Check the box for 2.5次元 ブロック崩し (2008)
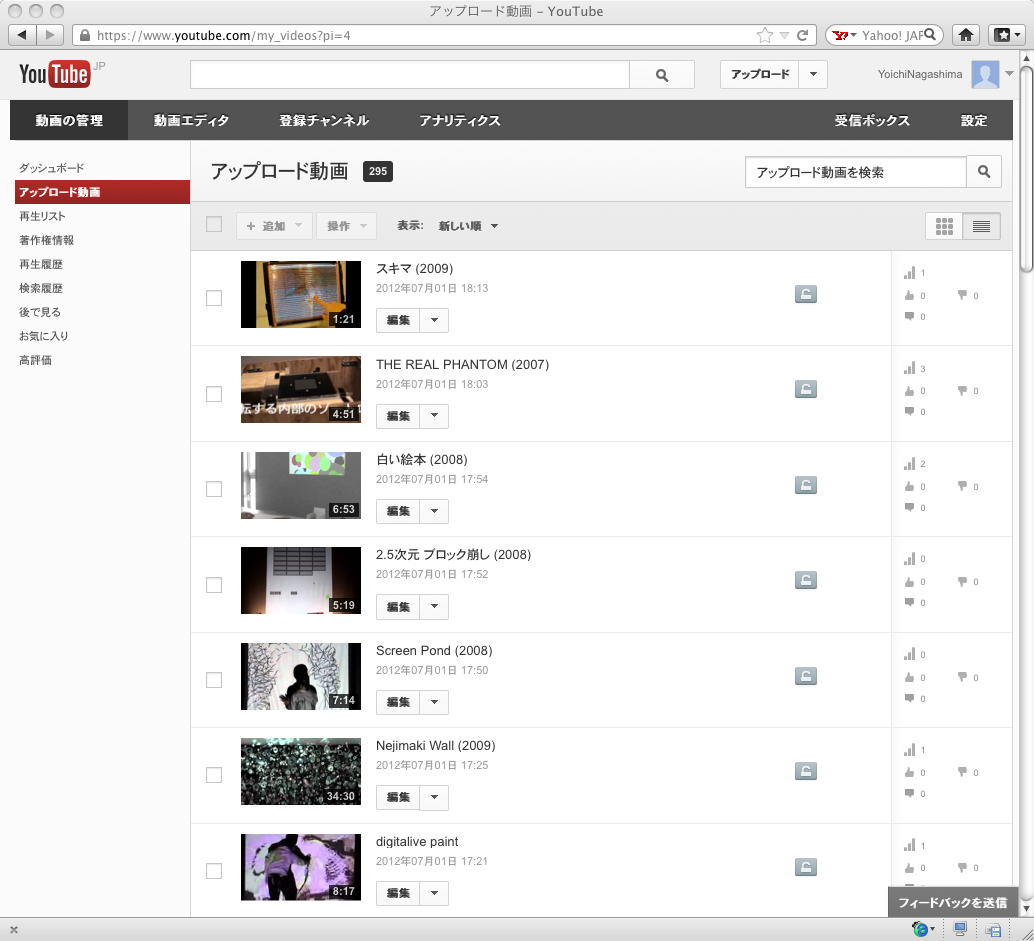 click(x=214, y=585)
